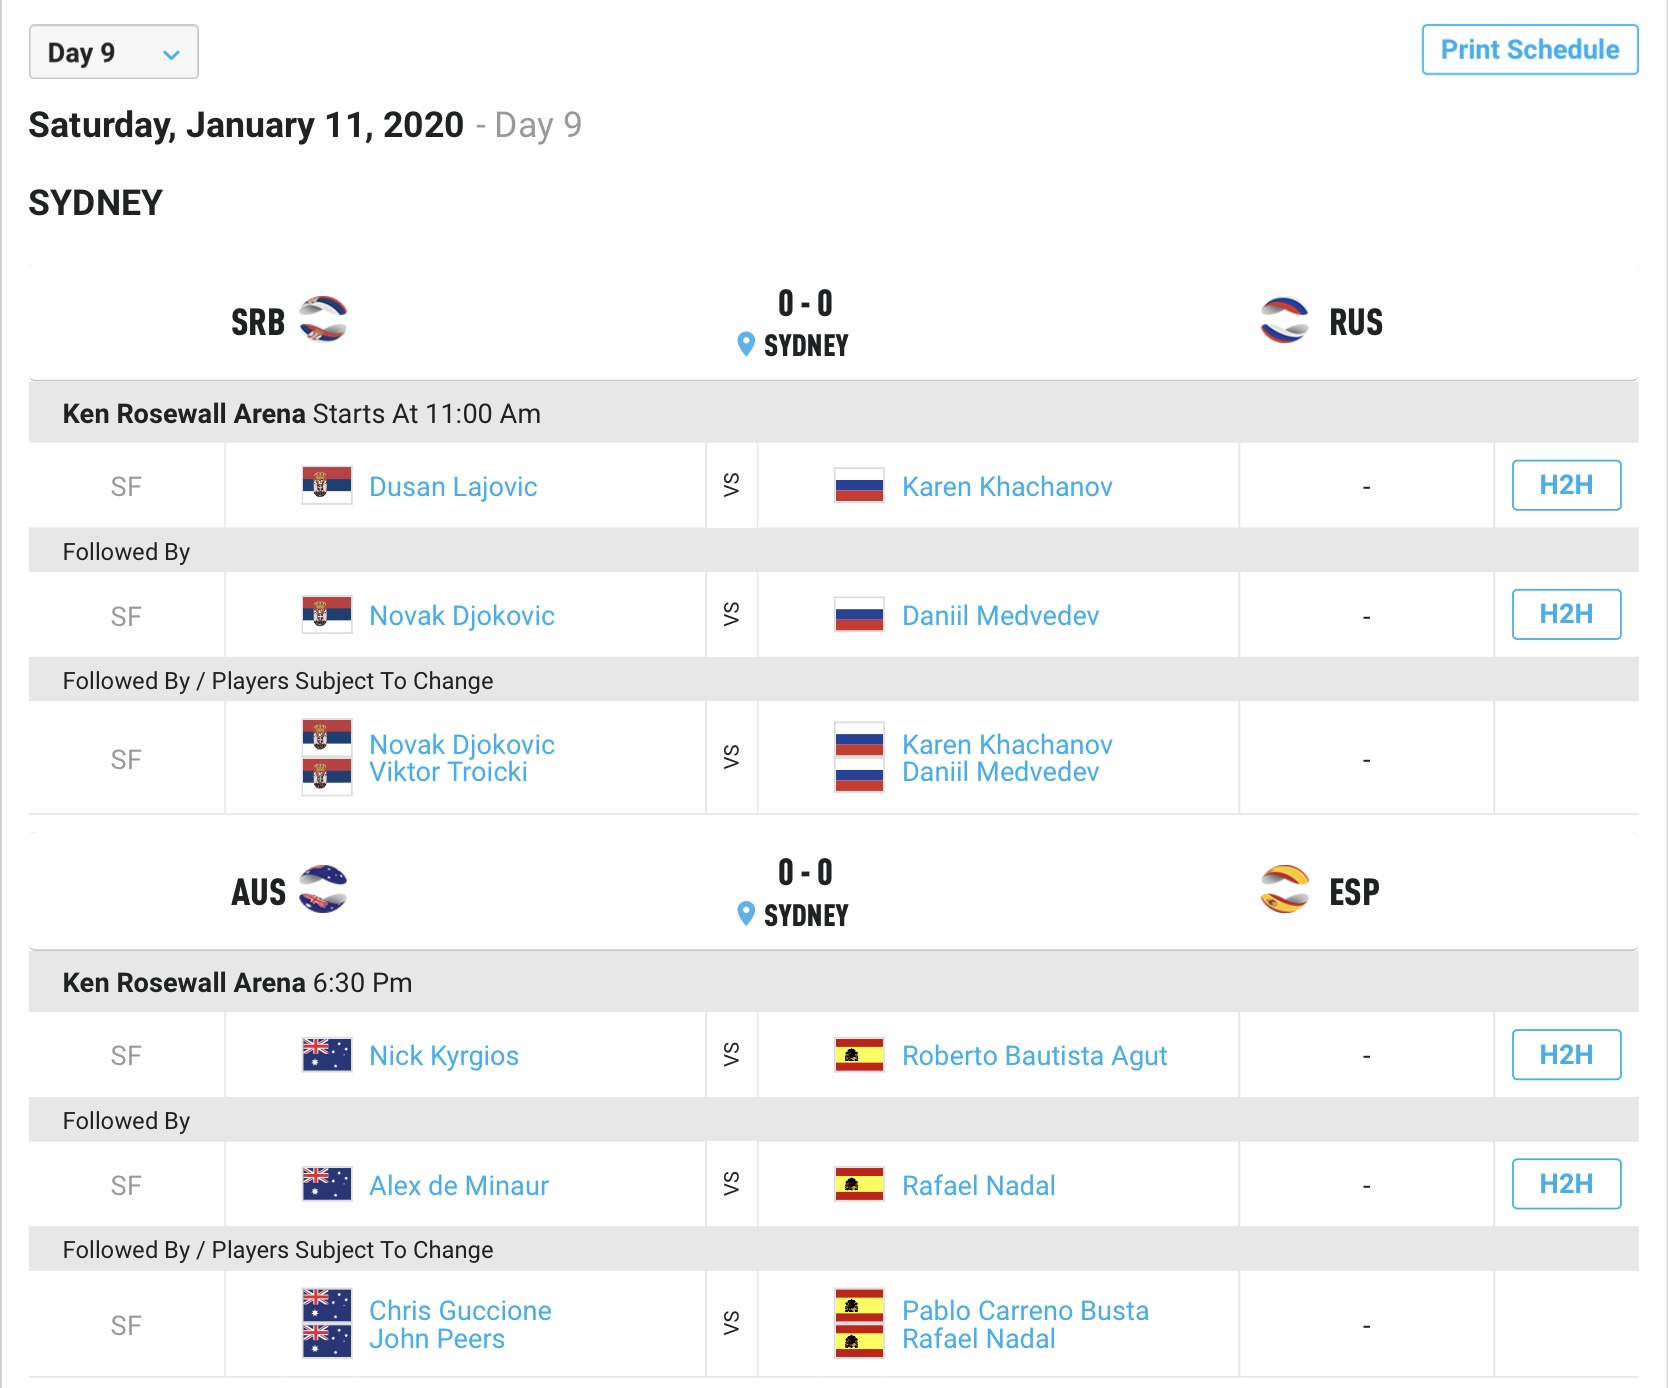The height and width of the screenshot is (1388, 1668).
Task: Click the Spain team logo icon
Action: click(1285, 889)
